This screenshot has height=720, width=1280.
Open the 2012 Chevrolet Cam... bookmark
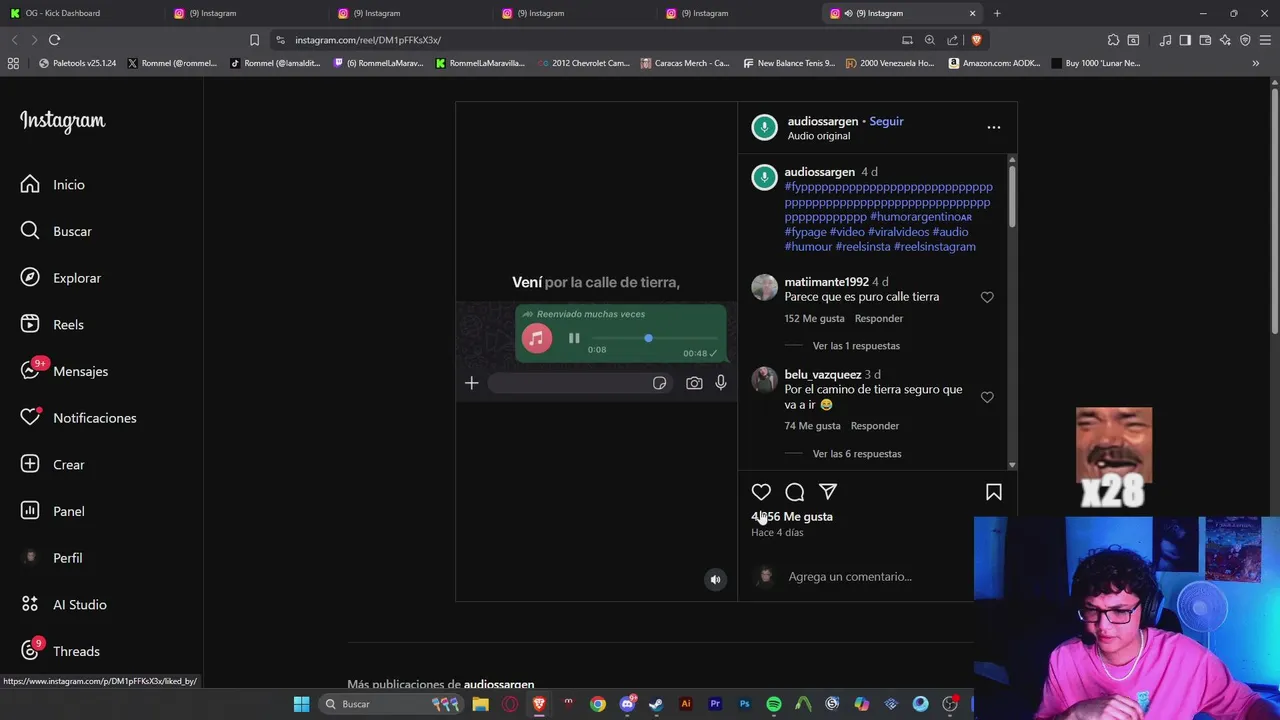pyautogui.click(x=583, y=63)
